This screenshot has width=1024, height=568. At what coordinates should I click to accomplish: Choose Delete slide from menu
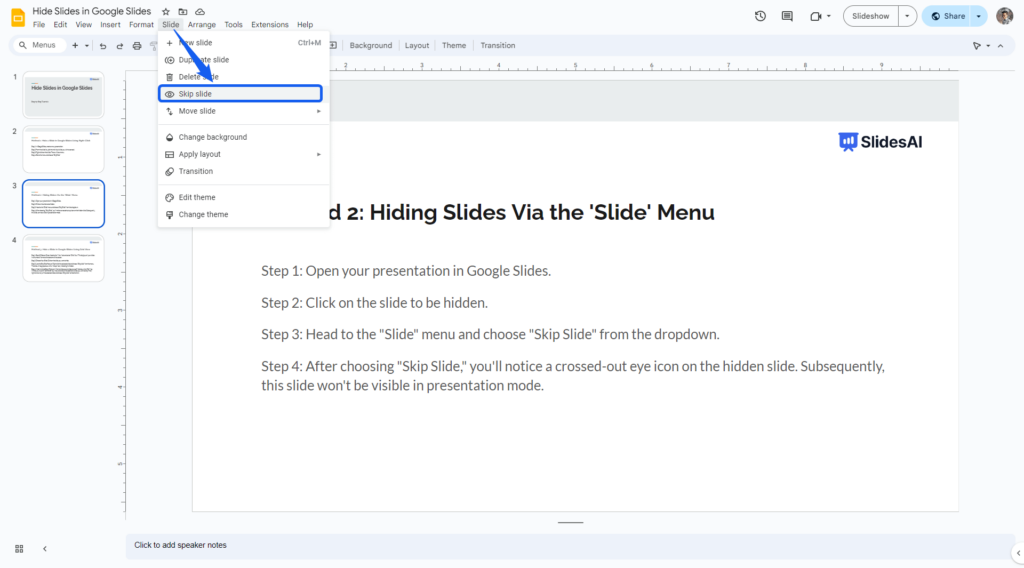(x=243, y=77)
